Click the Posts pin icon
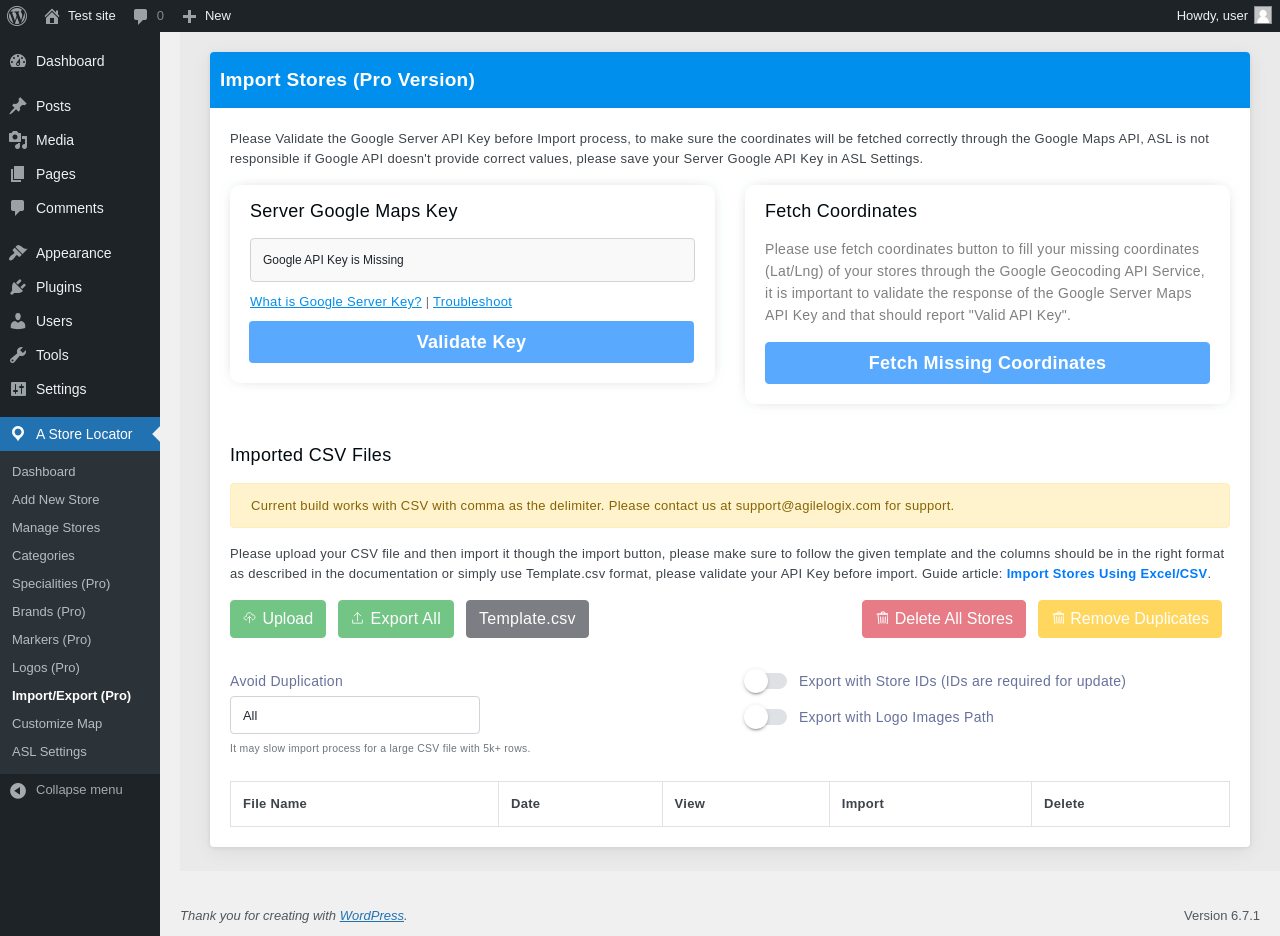1280x936 pixels. pos(18,106)
